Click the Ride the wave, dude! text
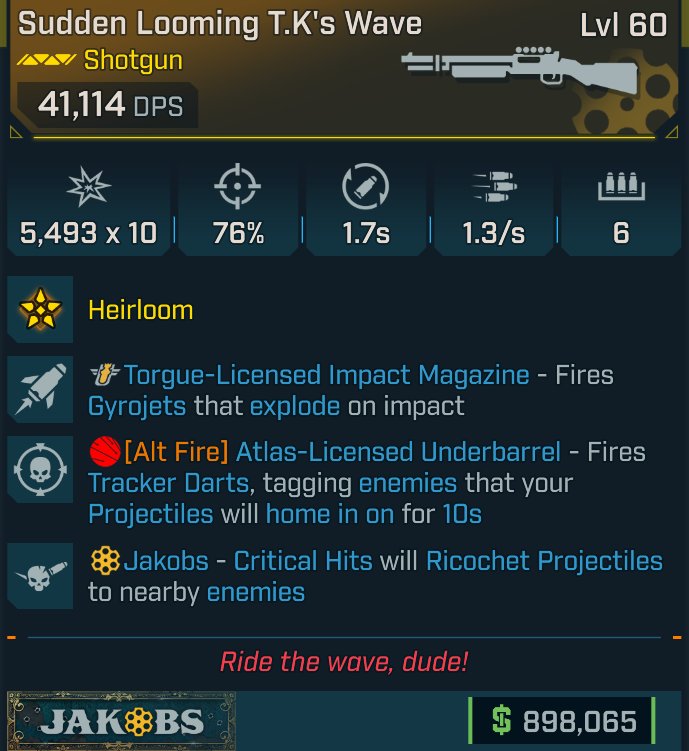The width and height of the screenshot is (689, 751). (344, 662)
